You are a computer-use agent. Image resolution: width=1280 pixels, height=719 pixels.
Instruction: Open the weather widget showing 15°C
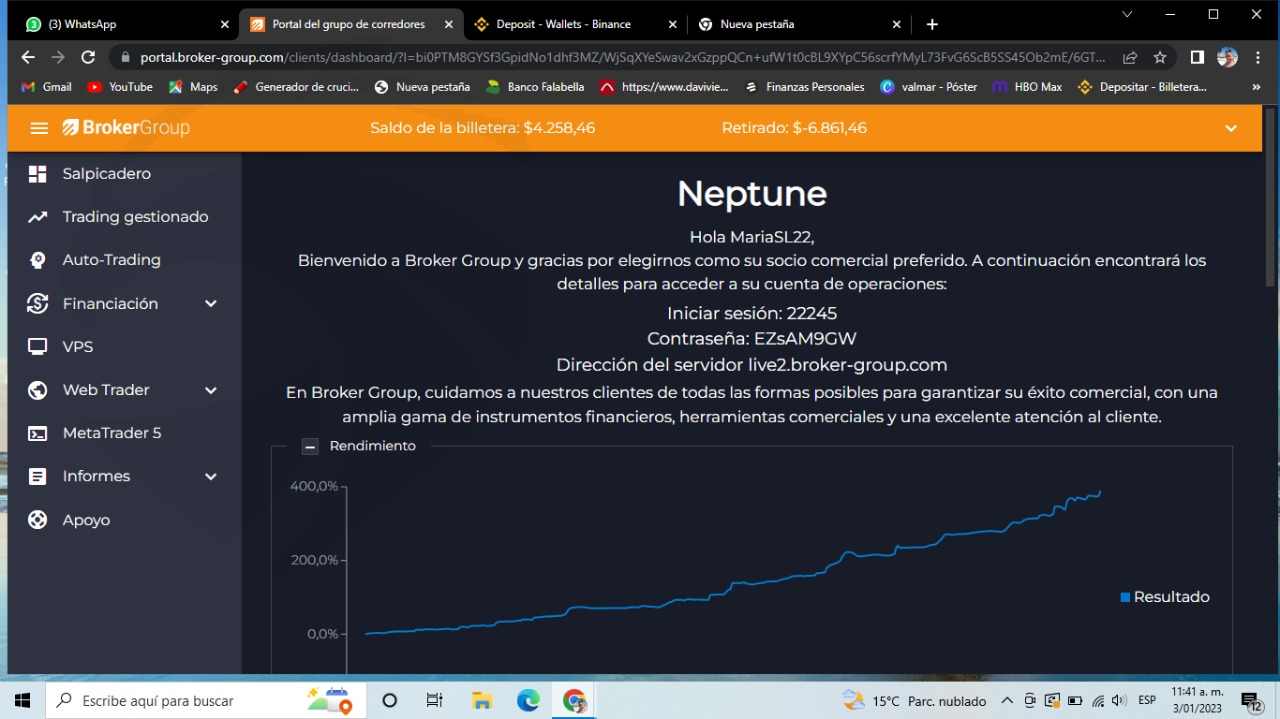click(x=914, y=700)
